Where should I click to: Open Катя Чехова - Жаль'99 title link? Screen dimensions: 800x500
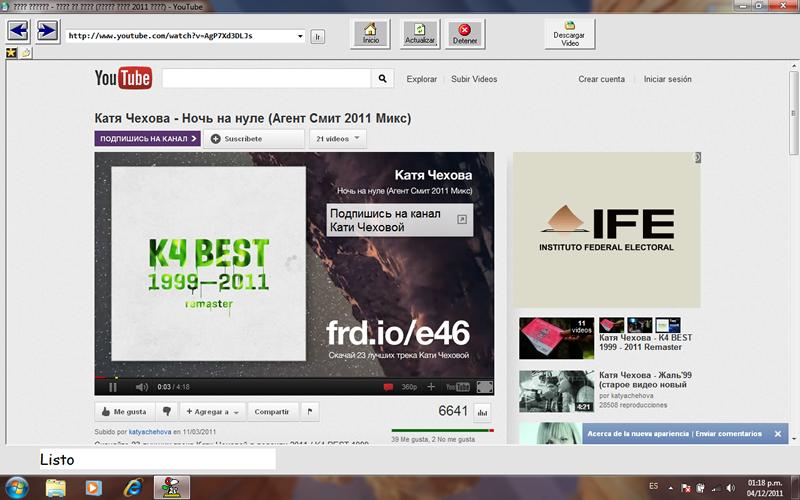point(645,380)
